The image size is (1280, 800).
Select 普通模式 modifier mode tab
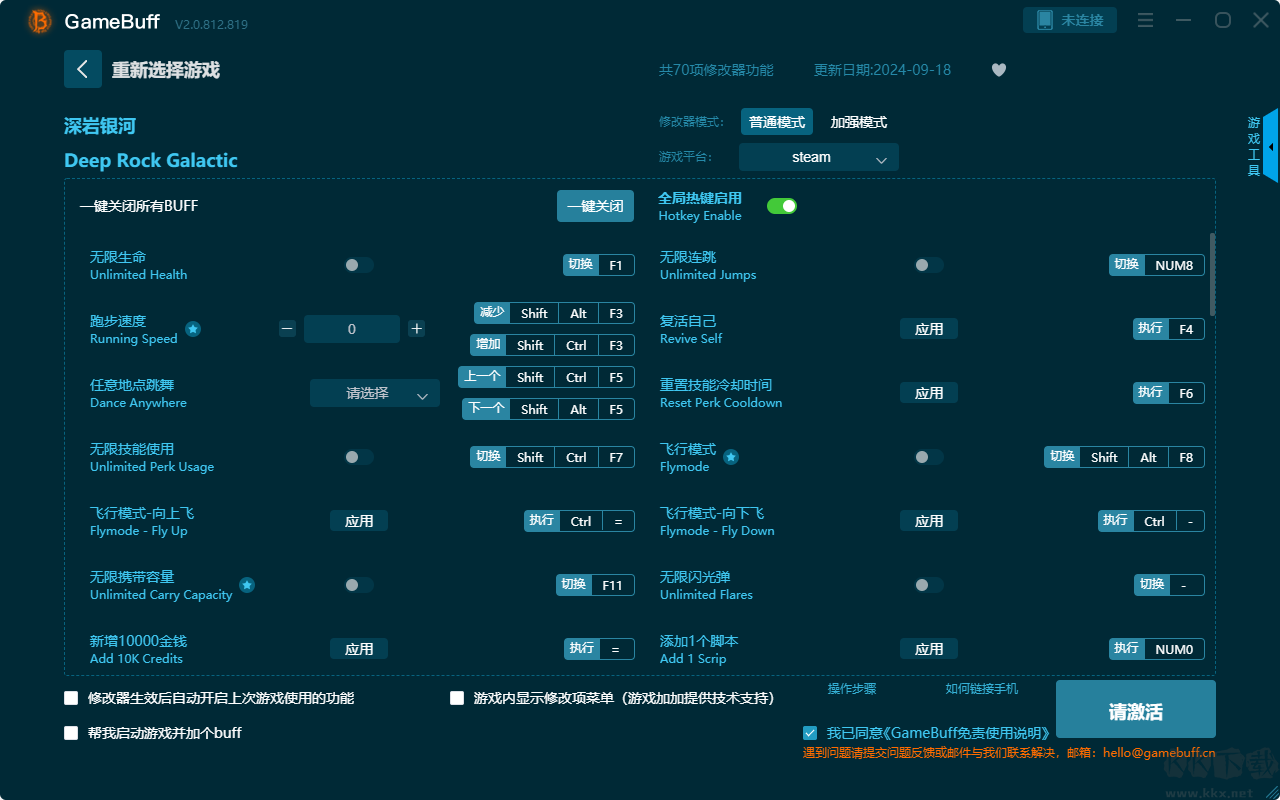coord(777,122)
